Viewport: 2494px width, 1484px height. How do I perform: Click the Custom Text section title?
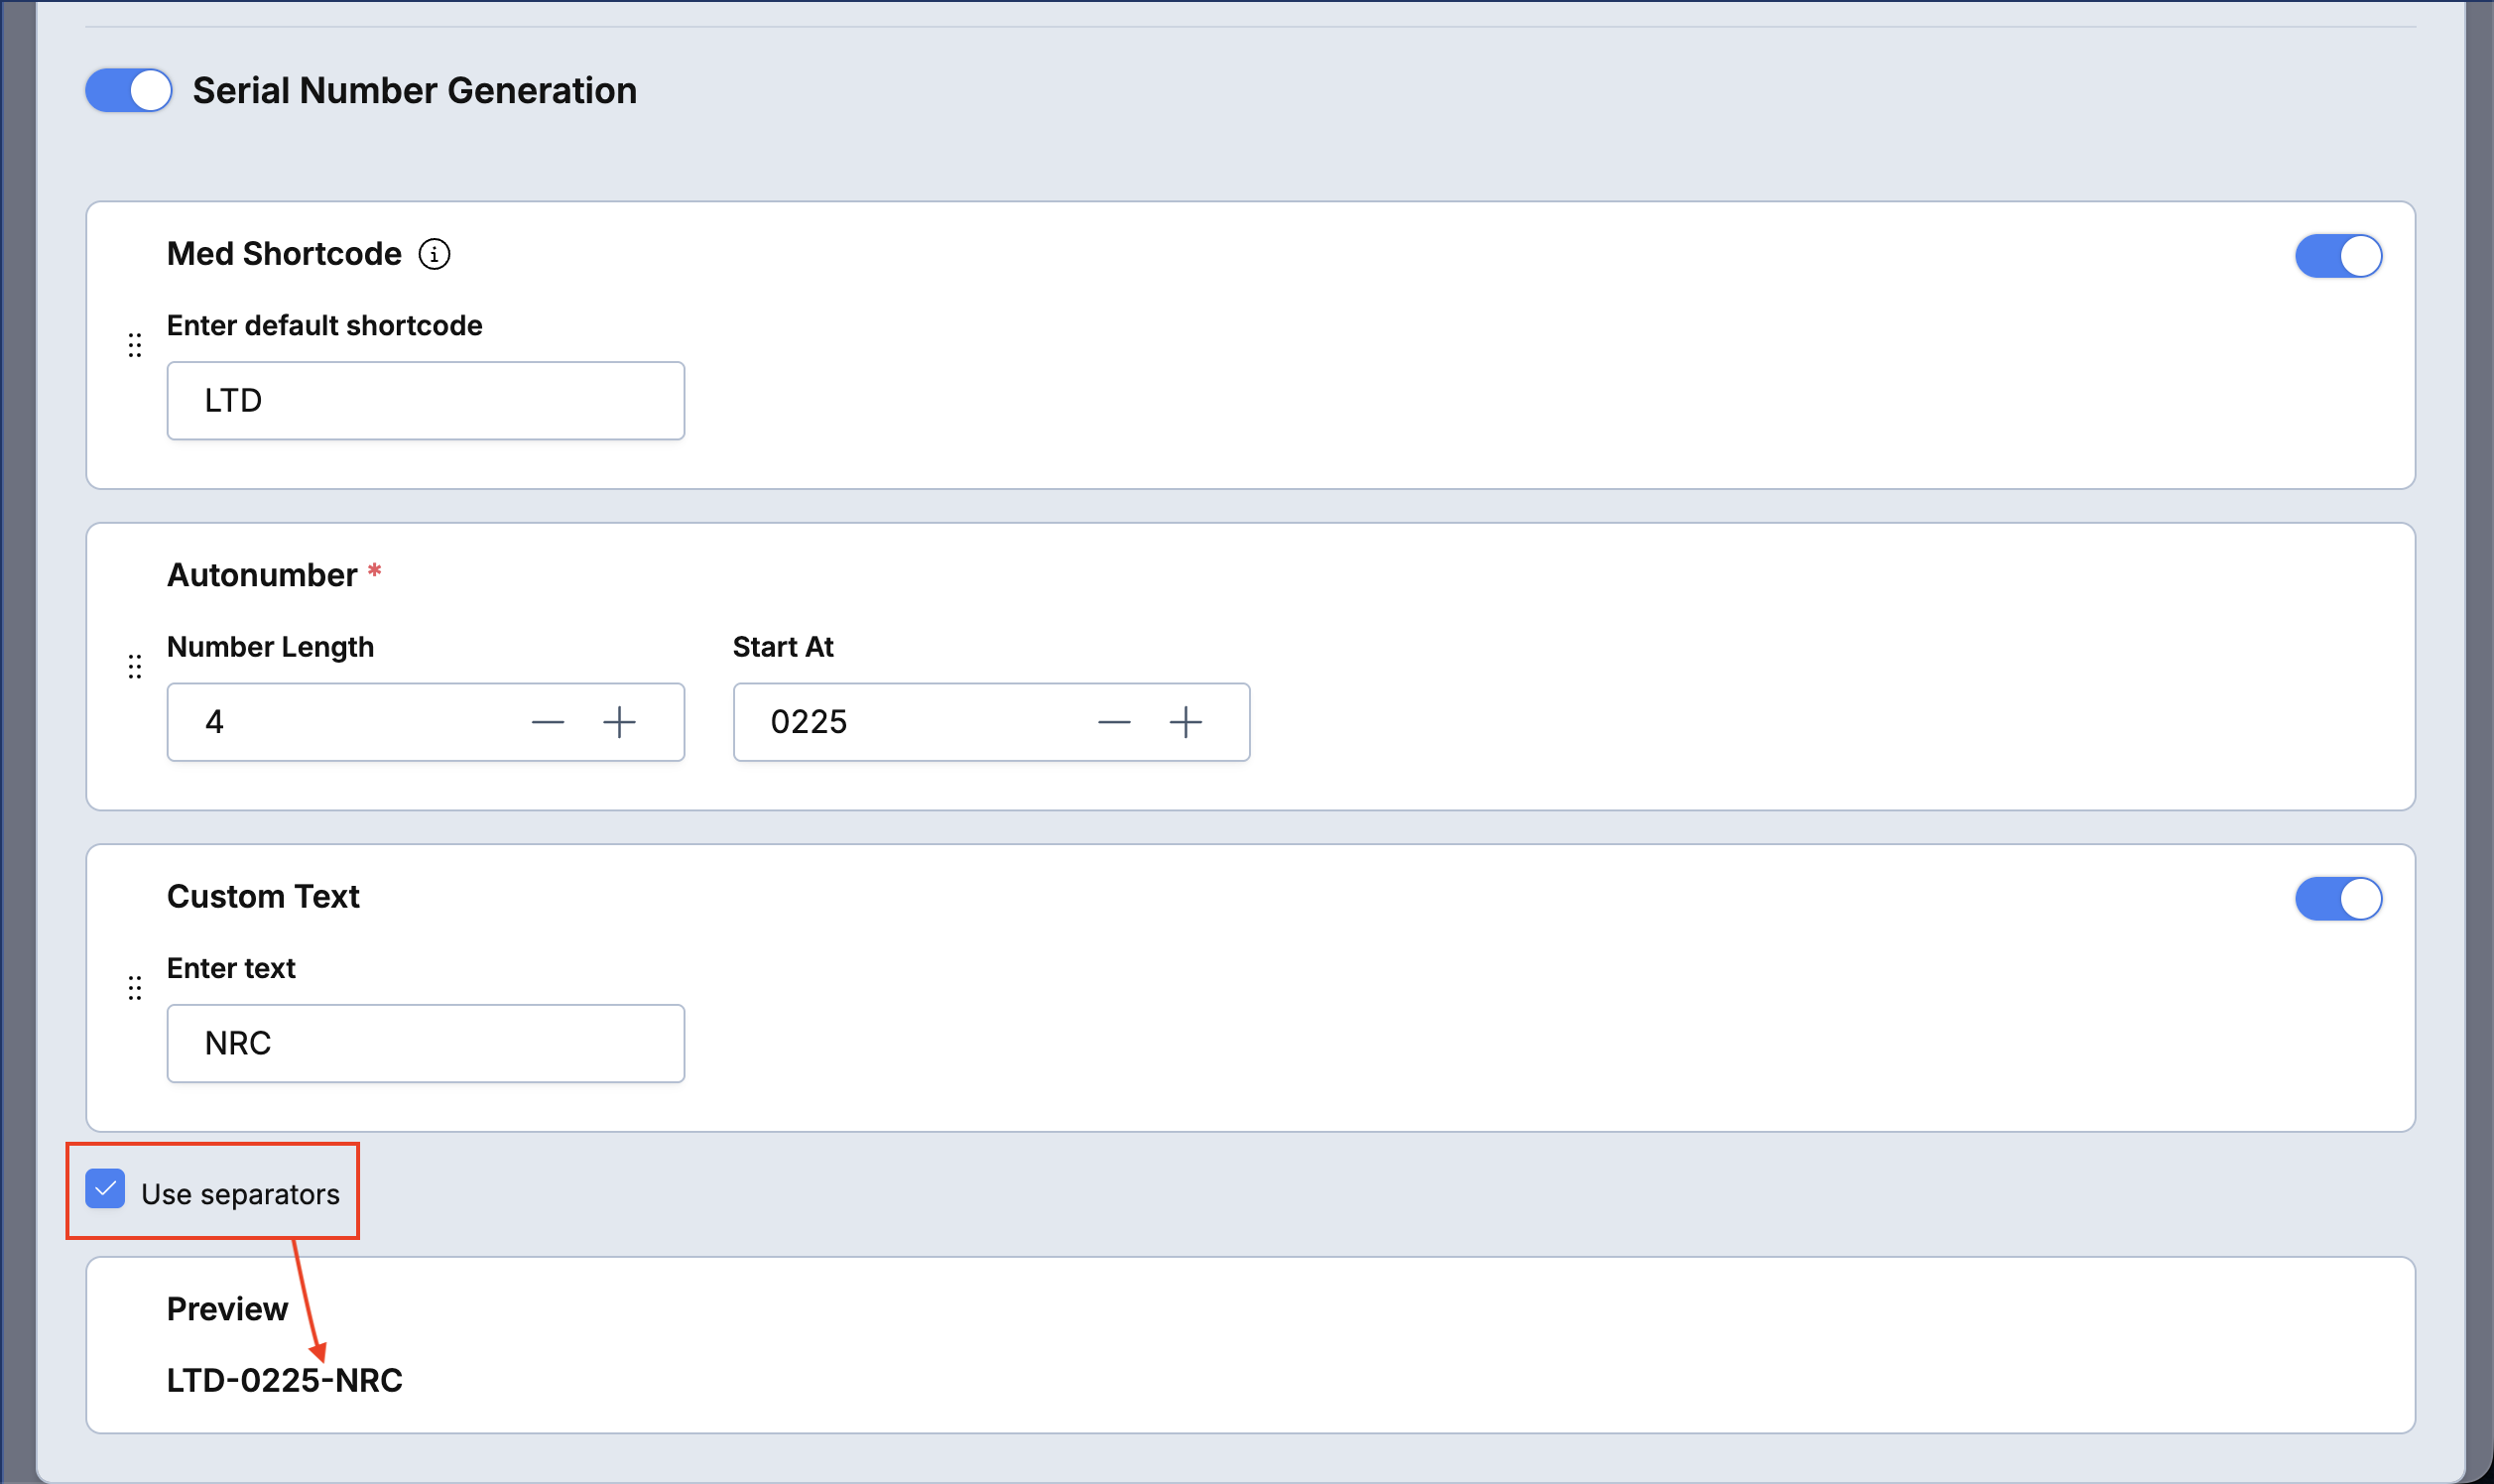point(263,897)
